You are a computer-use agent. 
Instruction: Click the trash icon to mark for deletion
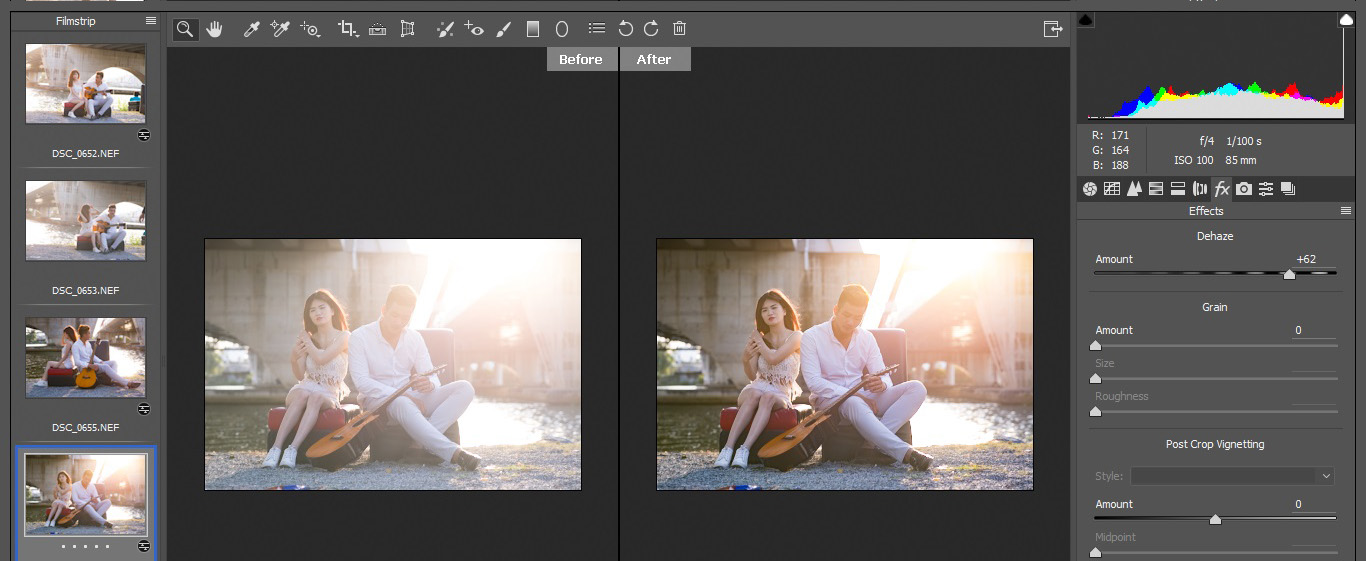click(x=680, y=29)
